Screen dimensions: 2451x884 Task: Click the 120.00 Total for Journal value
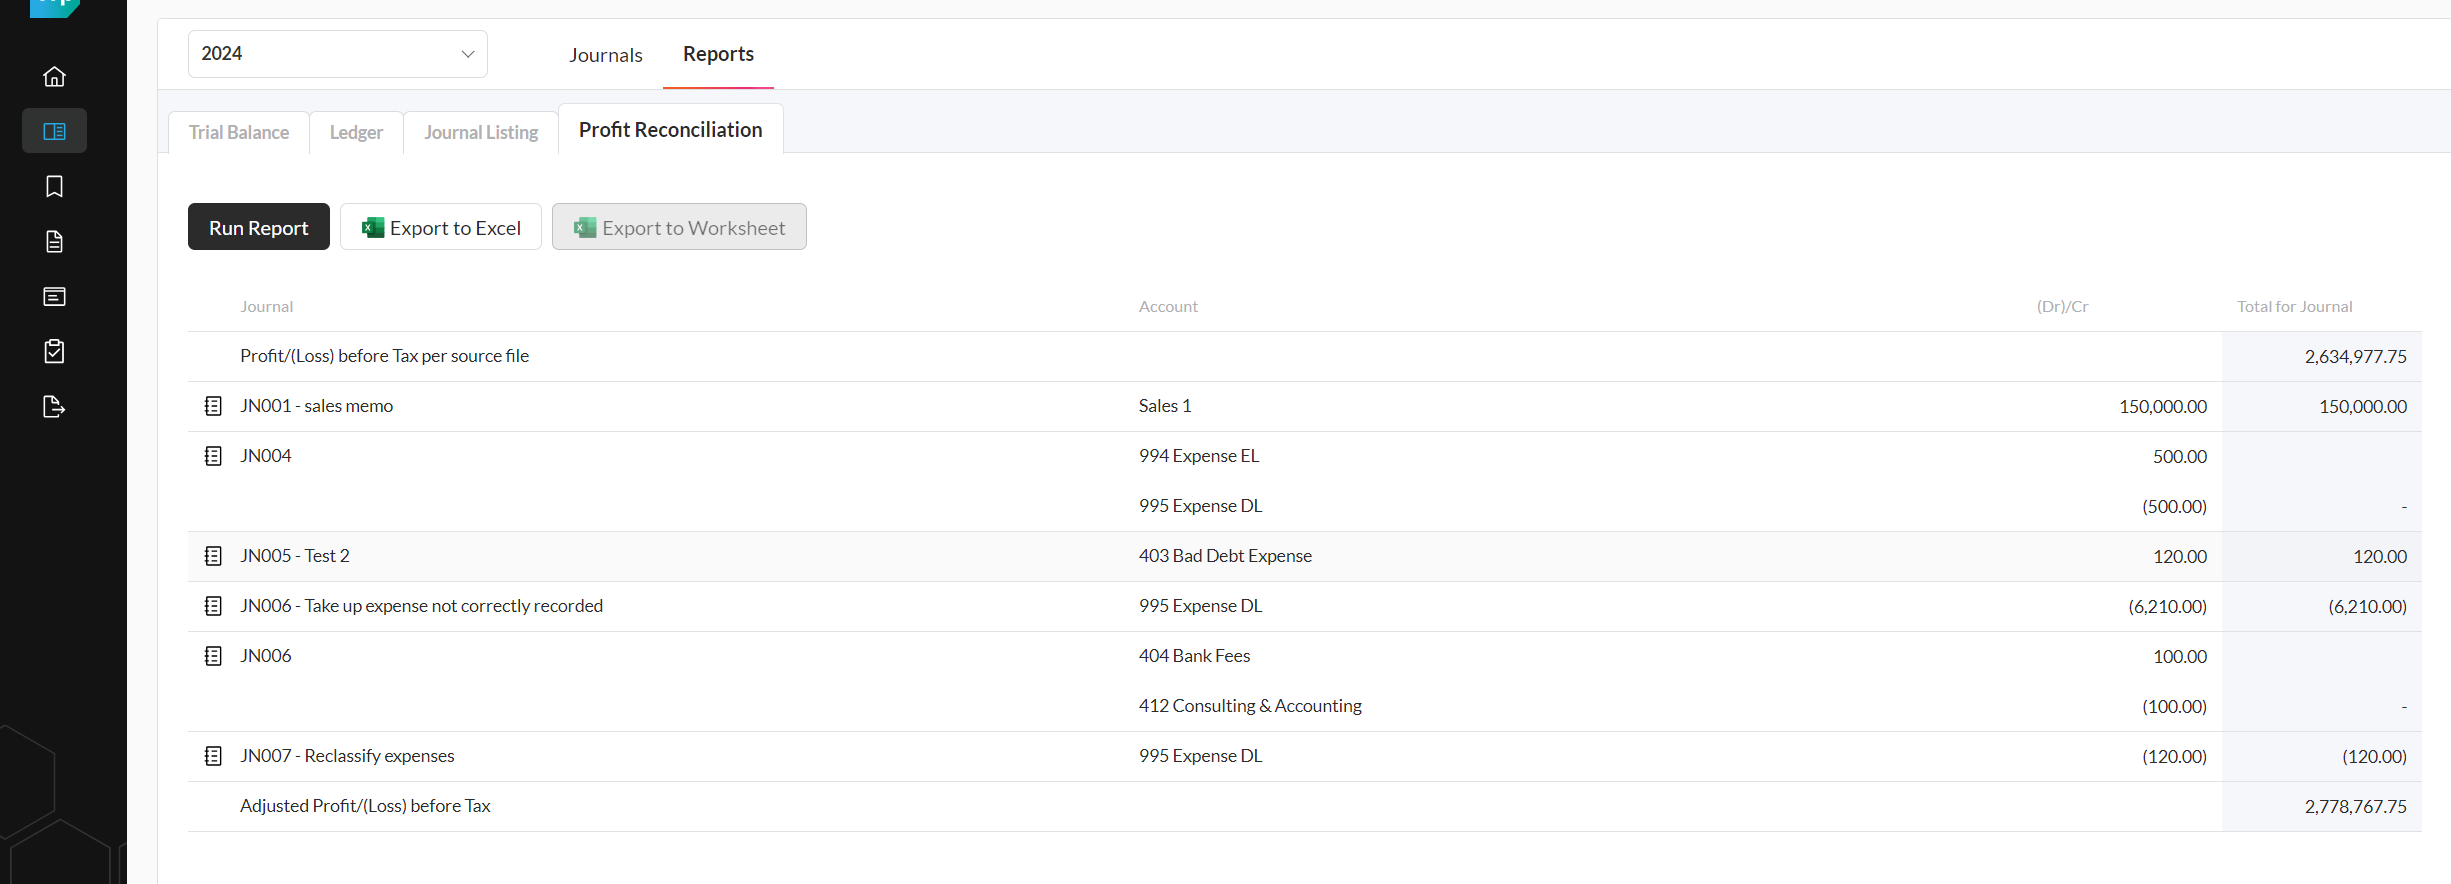pyautogui.click(x=2380, y=557)
